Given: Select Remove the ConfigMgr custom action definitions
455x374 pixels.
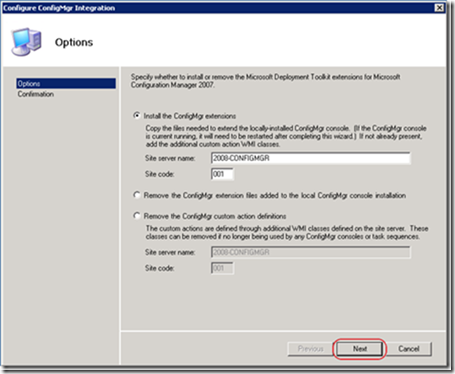Looking at the screenshot, I should (x=137, y=216).
